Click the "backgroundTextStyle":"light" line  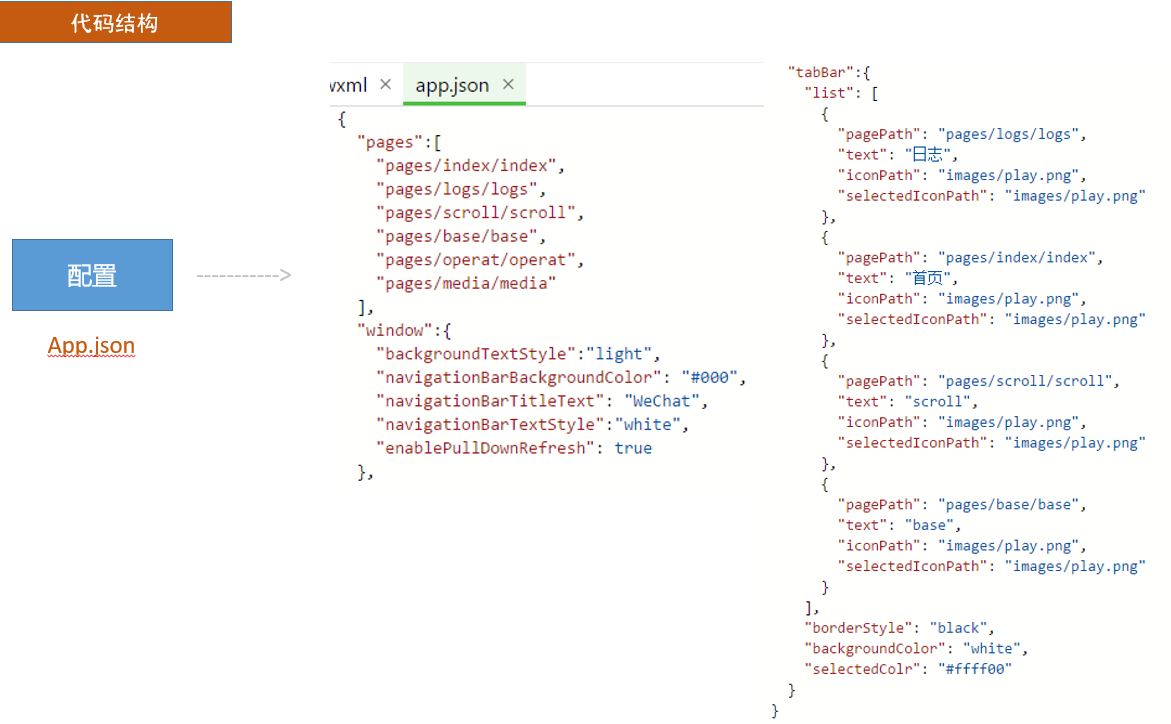click(518, 354)
